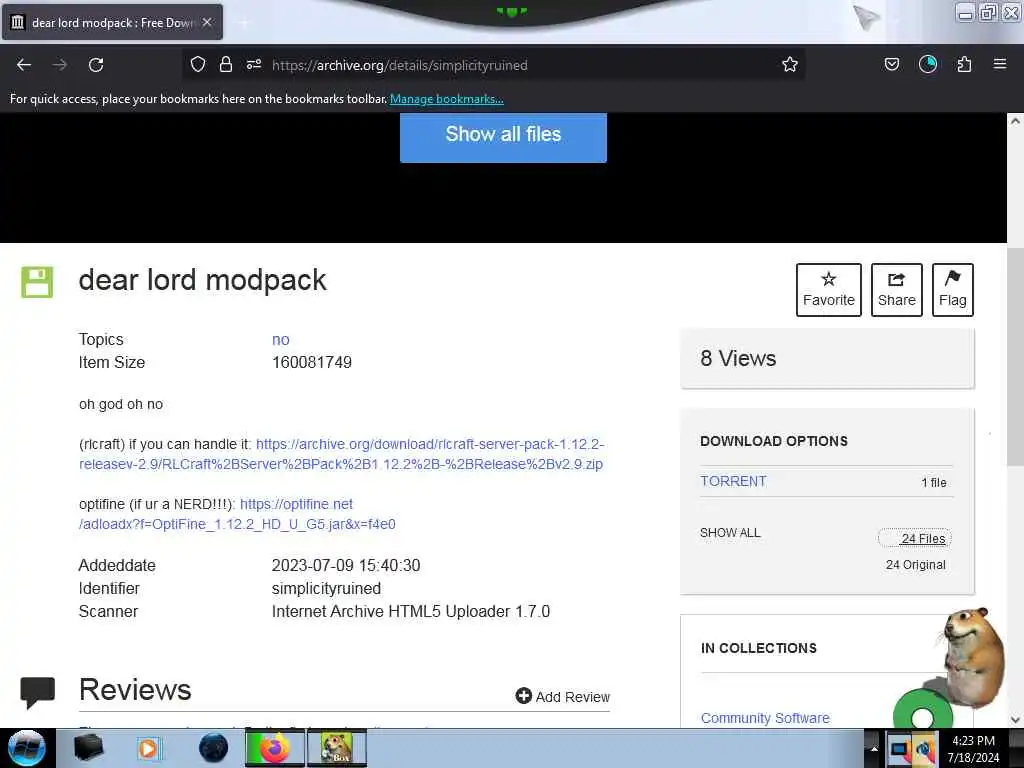Image resolution: width=1024 pixels, height=768 pixels.
Task: Open the Windows Start orb
Action: [27, 748]
